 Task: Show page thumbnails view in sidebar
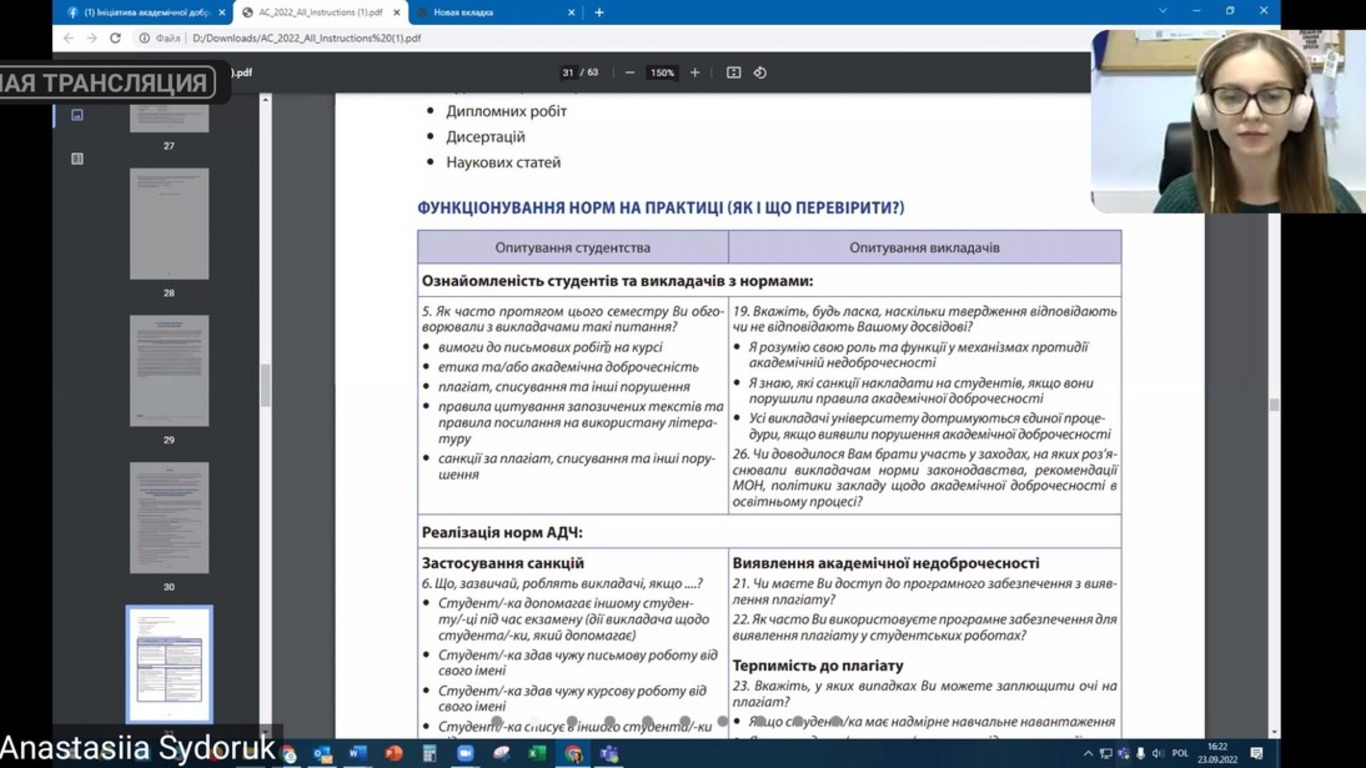point(77,115)
